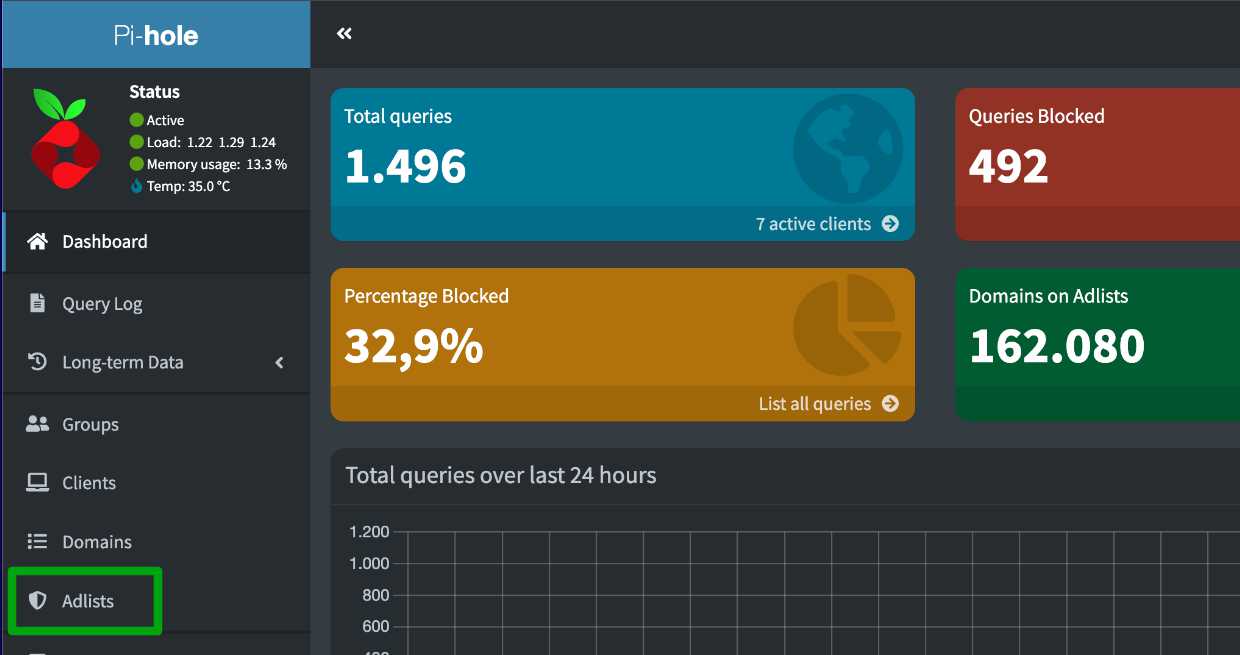Click the Percentage Blocked card title
Screen dimensions: 1240x655
click(x=426, y=296)
